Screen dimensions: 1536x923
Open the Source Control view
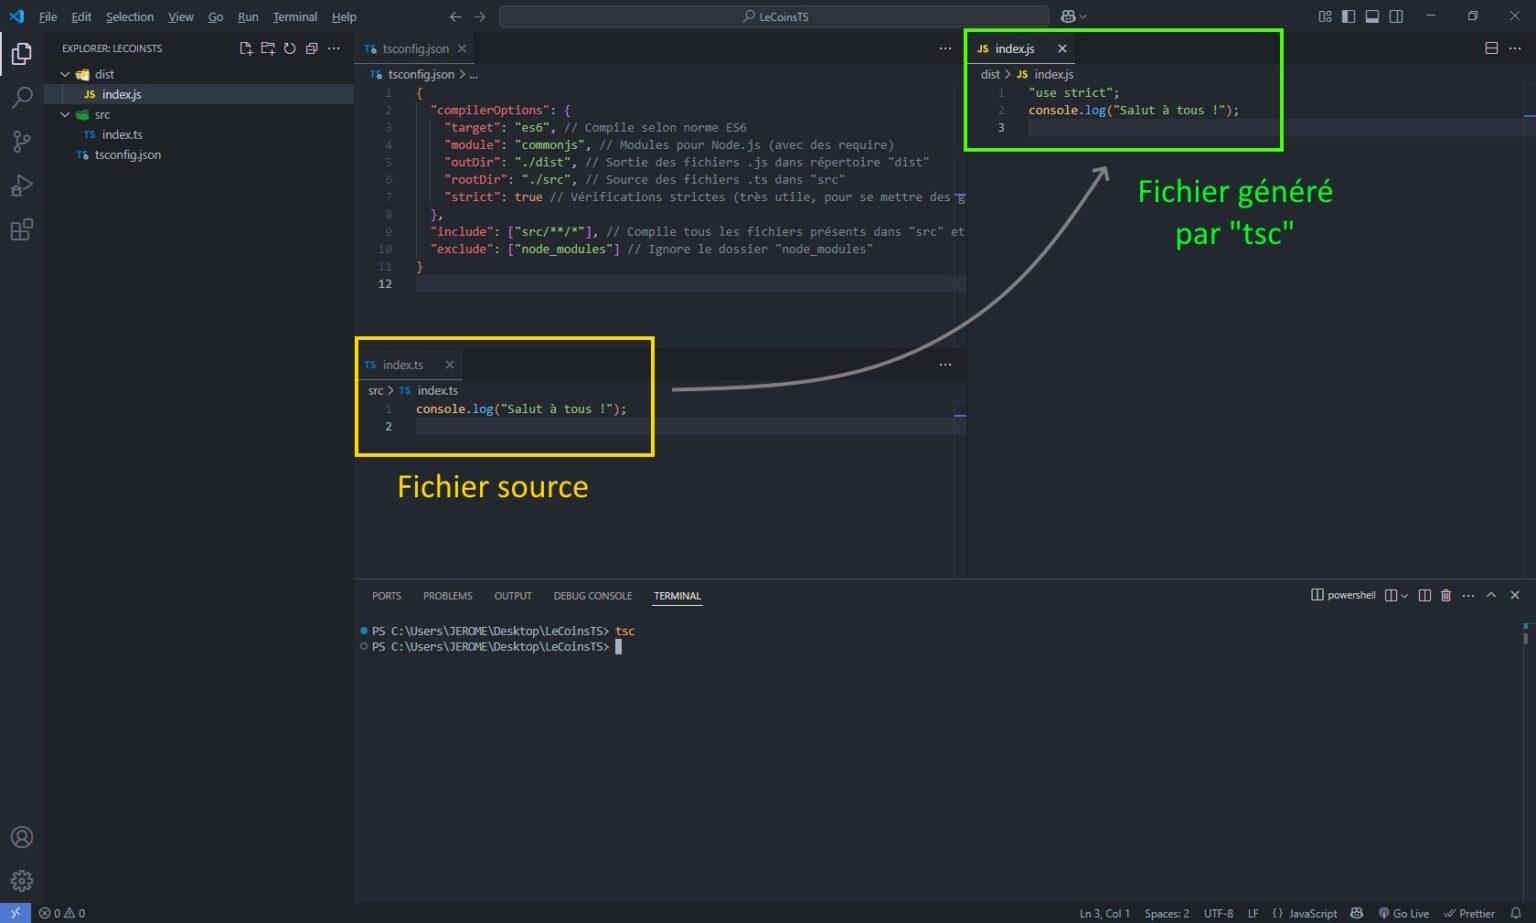22,141
